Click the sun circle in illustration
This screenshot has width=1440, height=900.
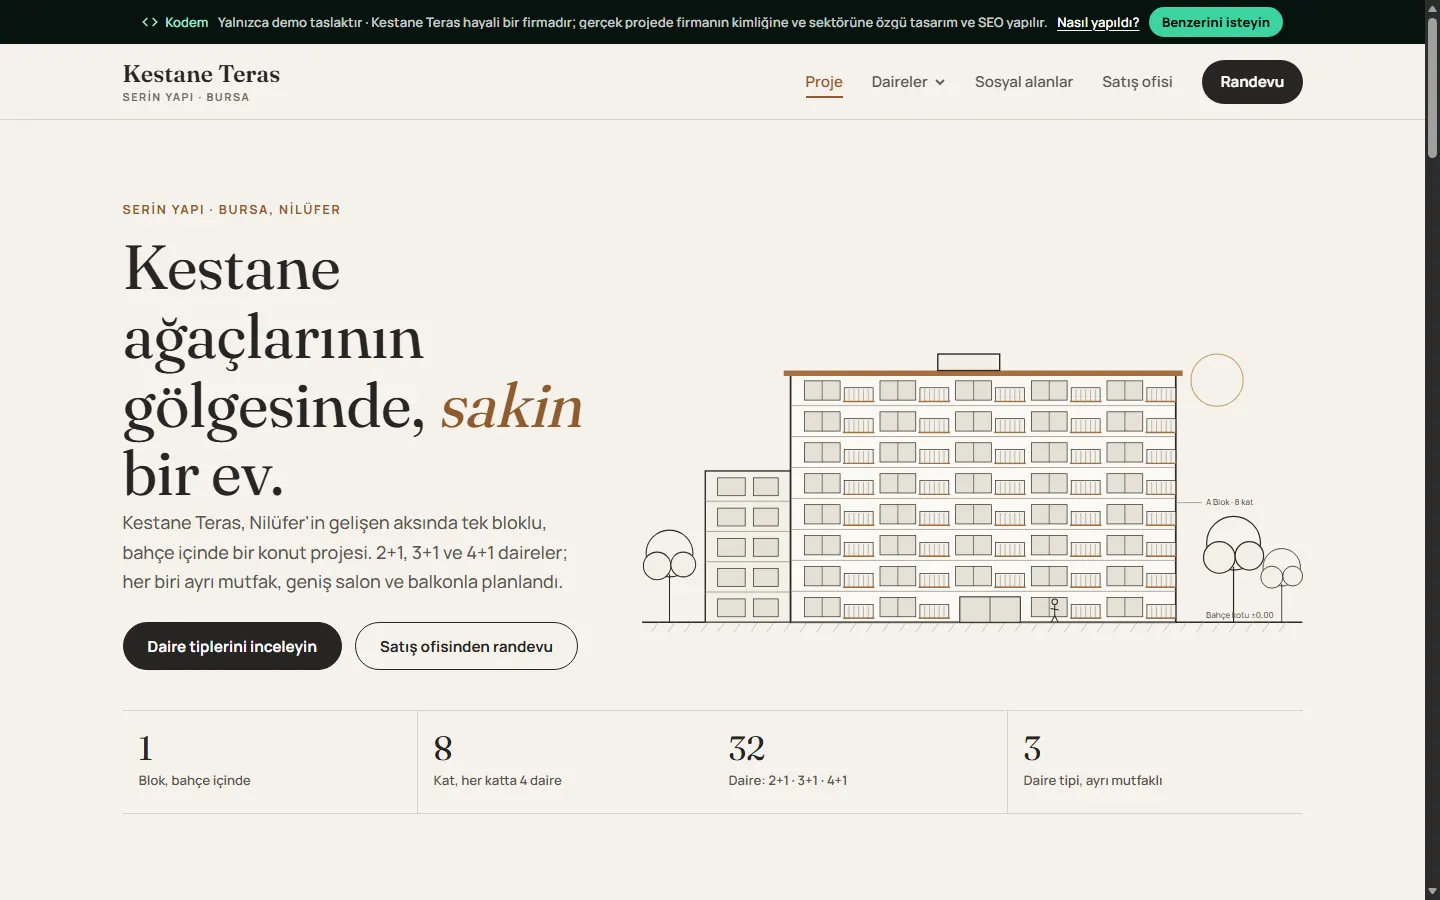coord(1217,380)
